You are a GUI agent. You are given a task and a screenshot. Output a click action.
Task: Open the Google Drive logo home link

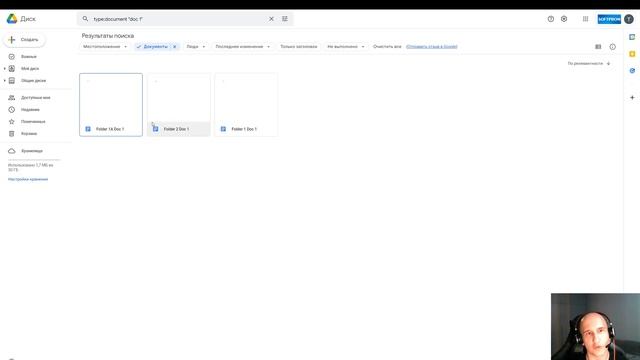21,19
